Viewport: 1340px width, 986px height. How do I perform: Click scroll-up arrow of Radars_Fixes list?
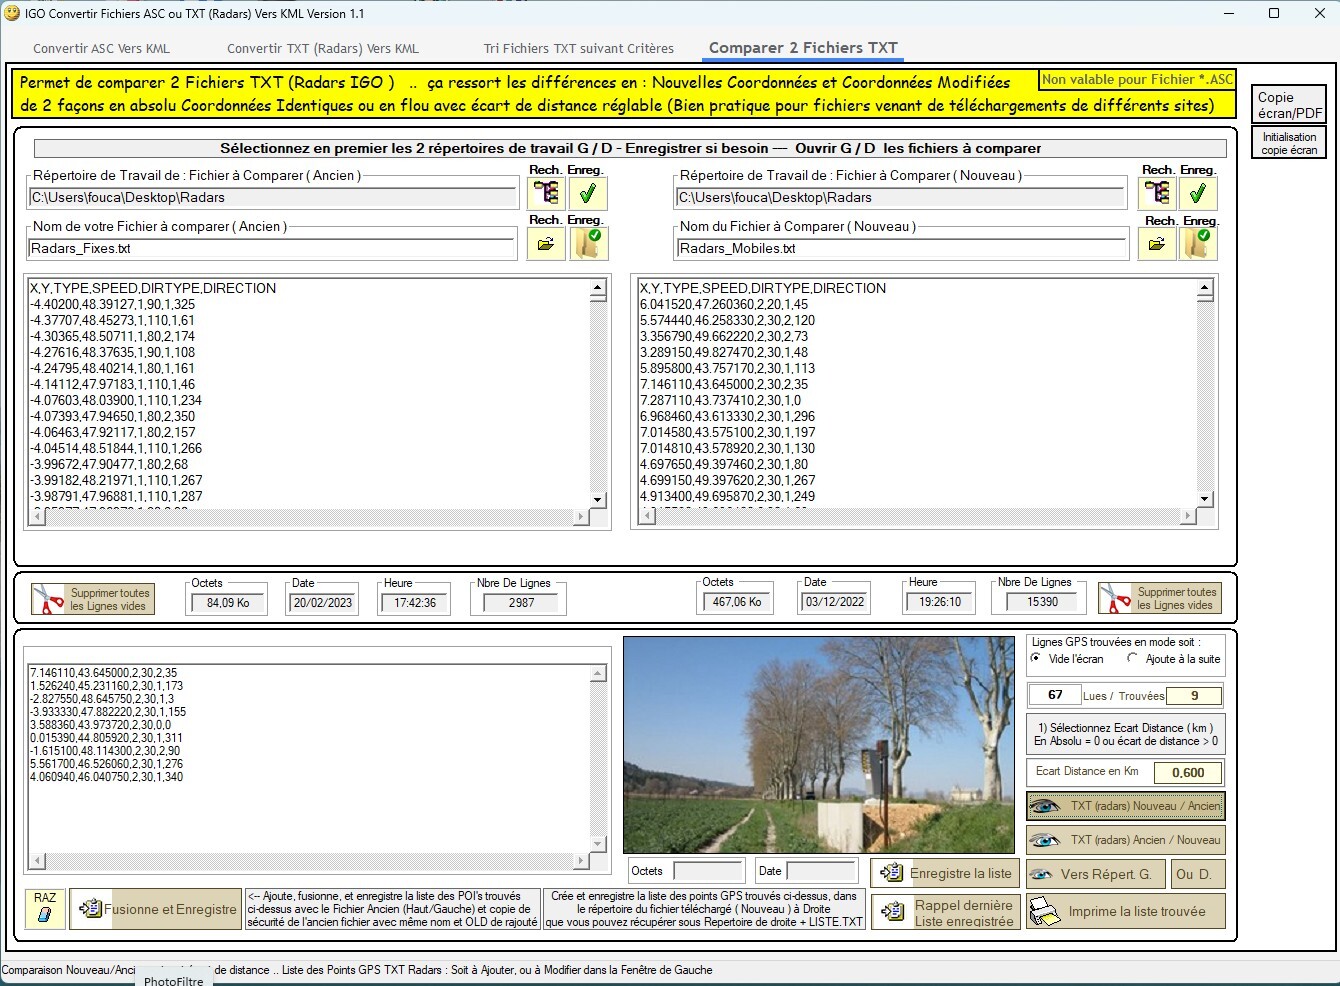click(x=598, y=289)
